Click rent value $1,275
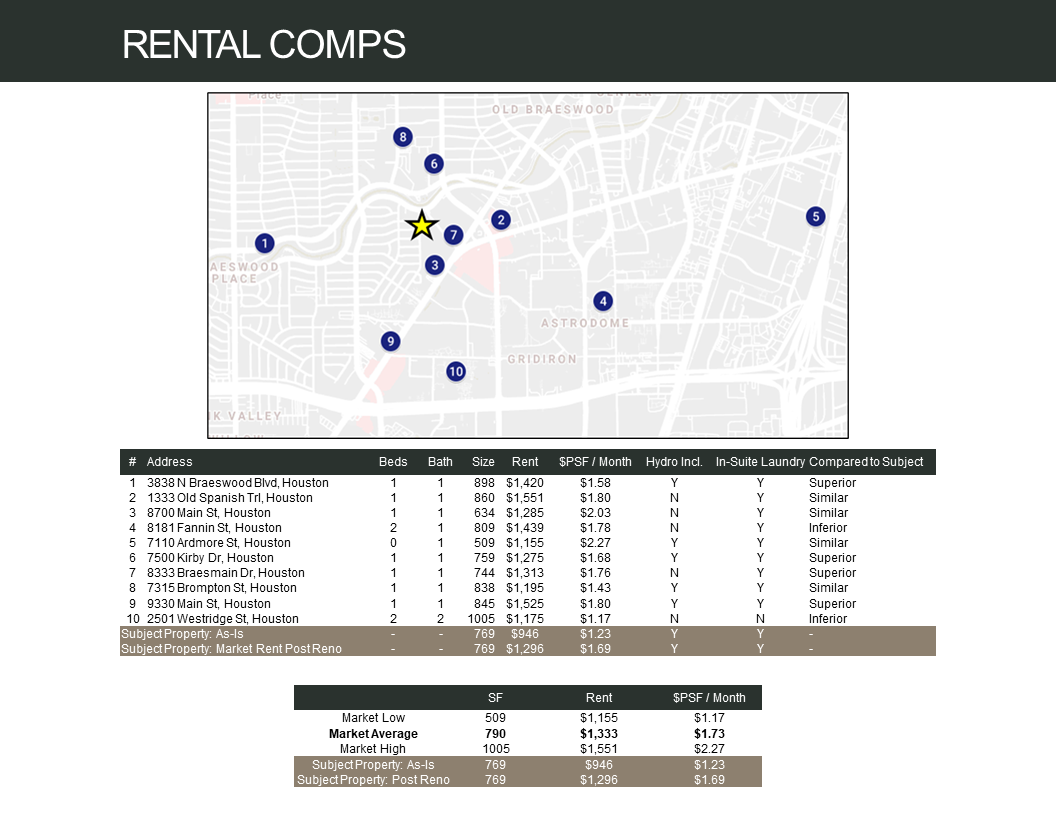This screenshot has width=1056, height=816. (x=525, y=557)
